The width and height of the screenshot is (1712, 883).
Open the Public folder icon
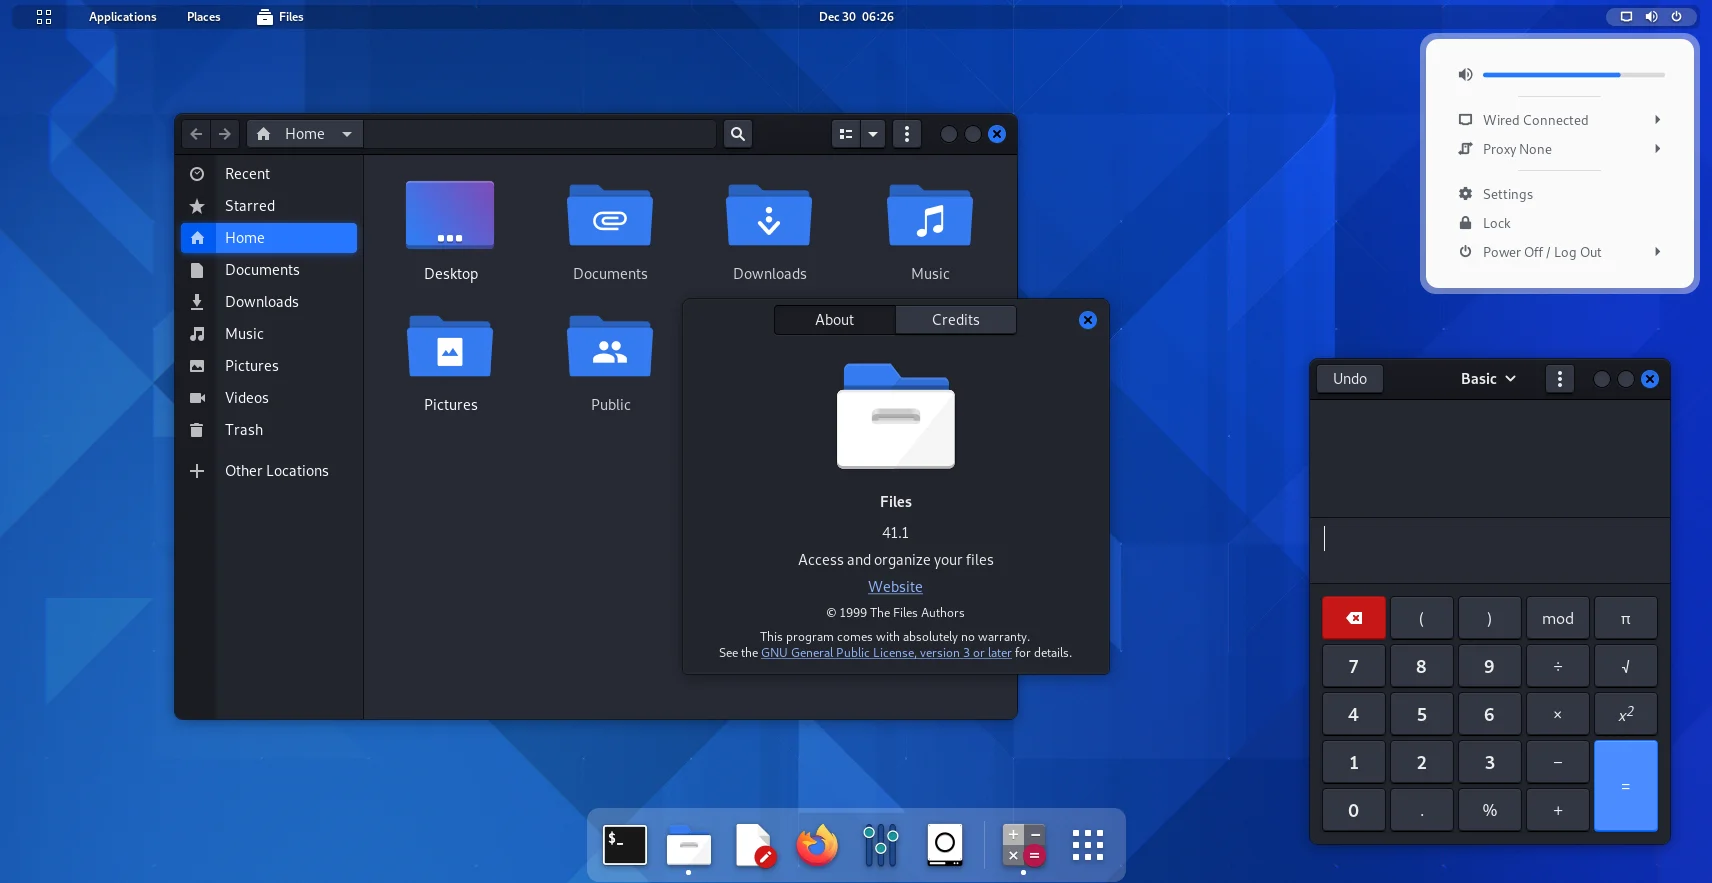tap(610, 346)
